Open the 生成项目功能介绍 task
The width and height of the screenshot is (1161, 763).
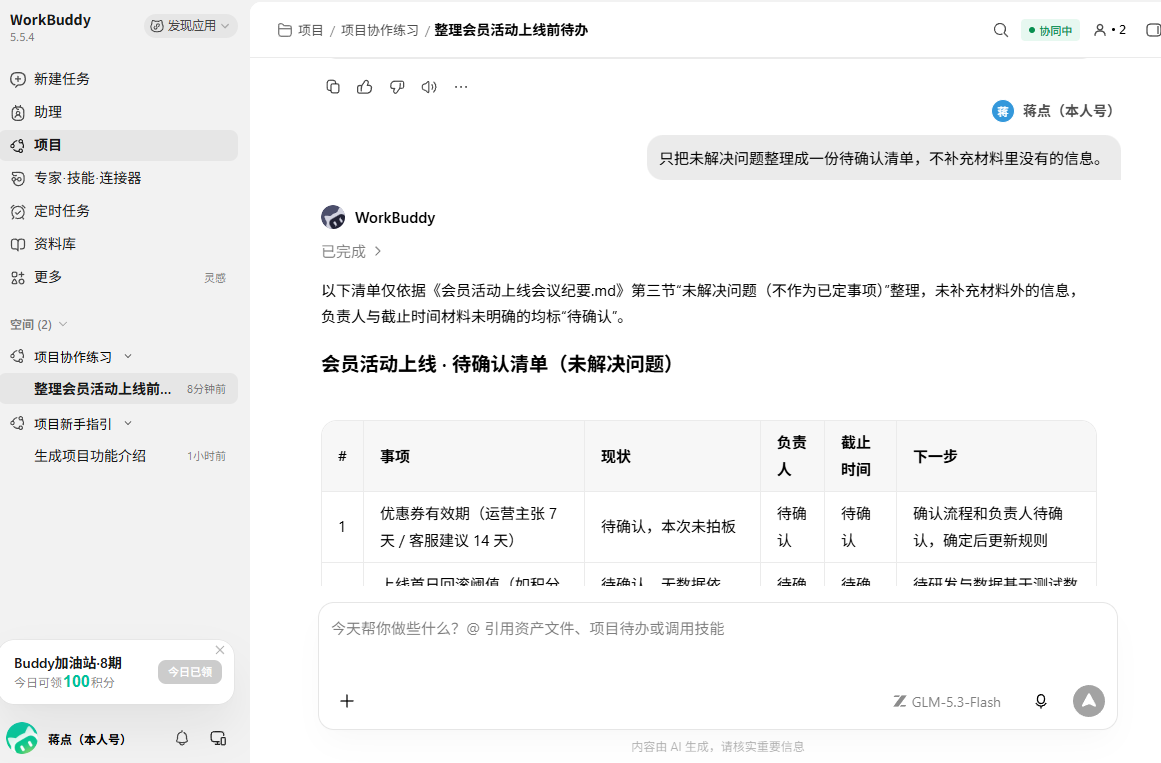[118, 456]
